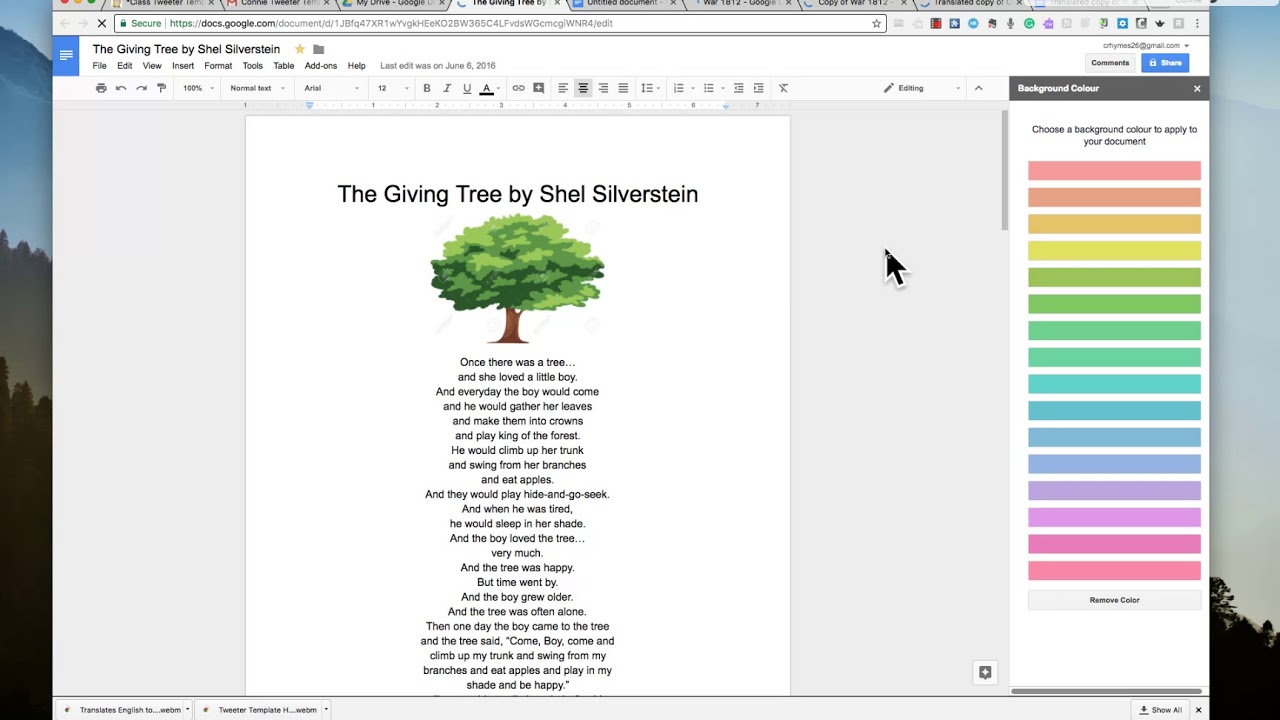
Task: Toggle bold formatting
Action: pos(427,88)
